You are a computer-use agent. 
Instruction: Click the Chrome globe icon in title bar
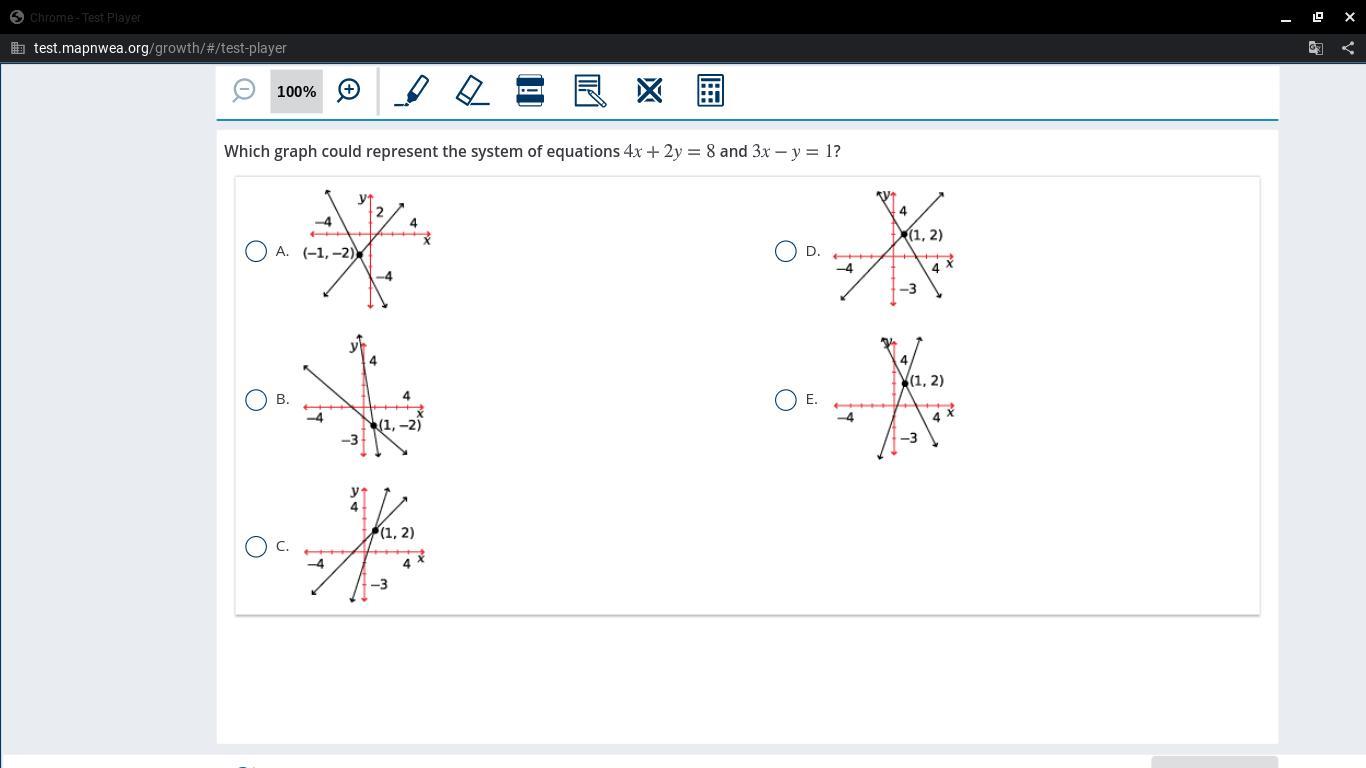point(17,17)
